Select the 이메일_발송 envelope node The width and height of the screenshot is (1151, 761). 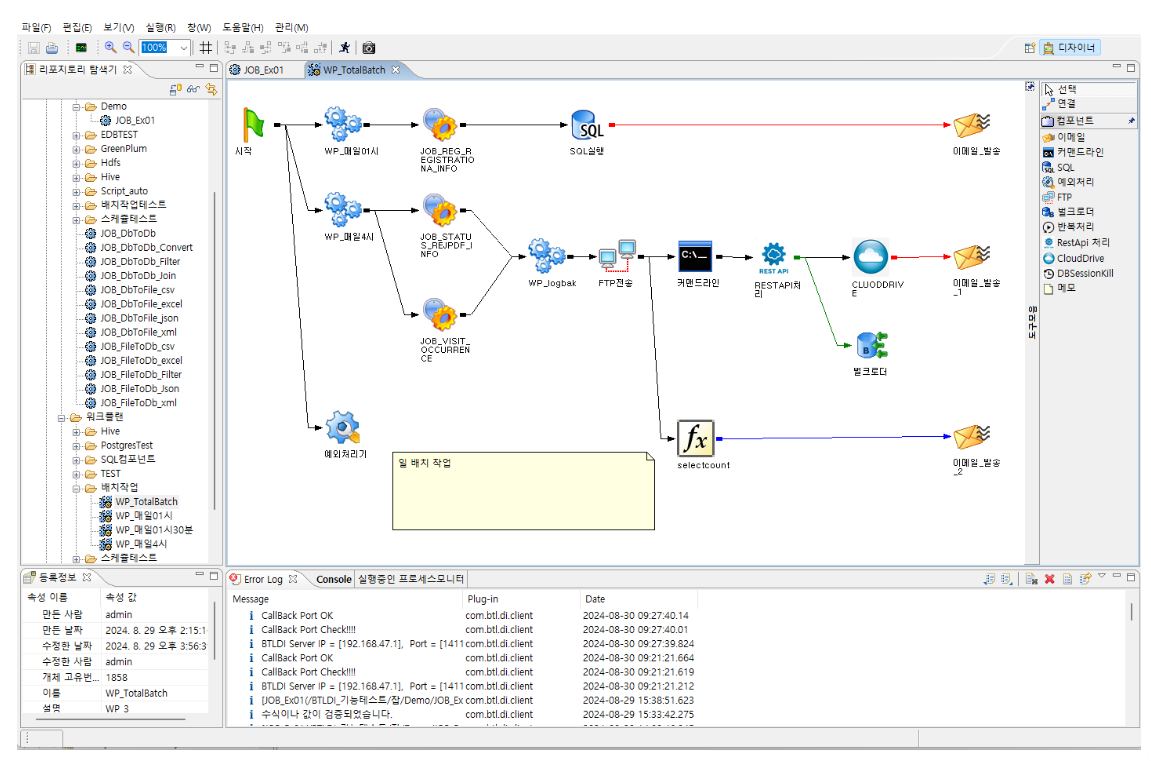pyautogui.click(x=972, y=125)
